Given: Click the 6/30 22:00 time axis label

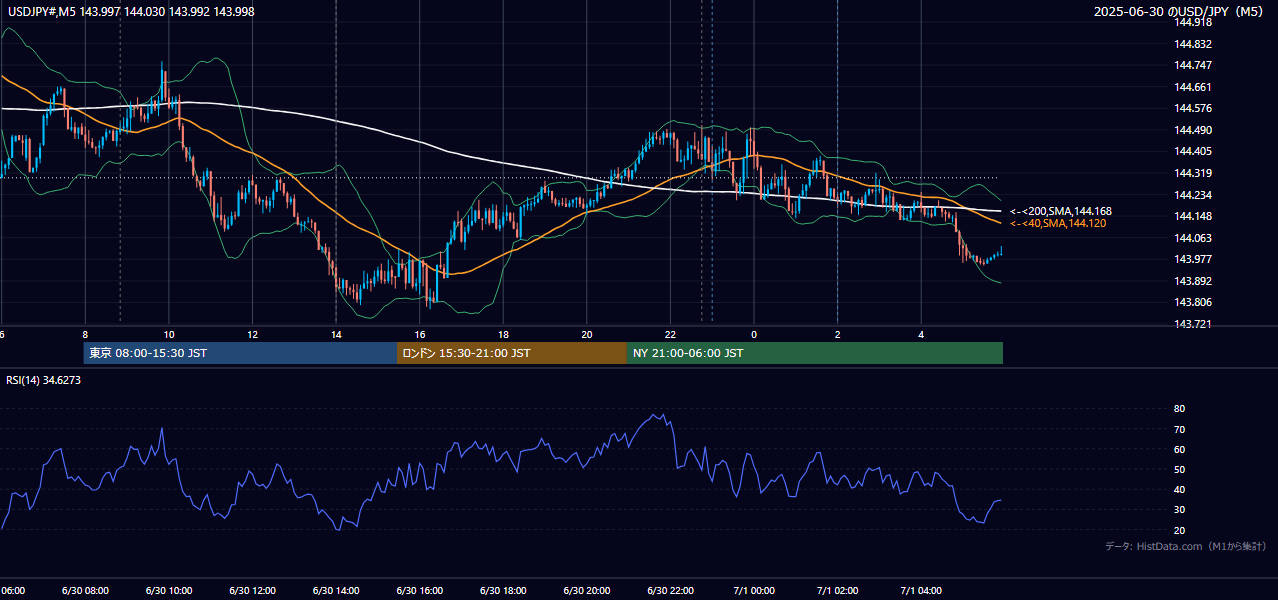Looking at the screenshot, I should tap(671, 591).
